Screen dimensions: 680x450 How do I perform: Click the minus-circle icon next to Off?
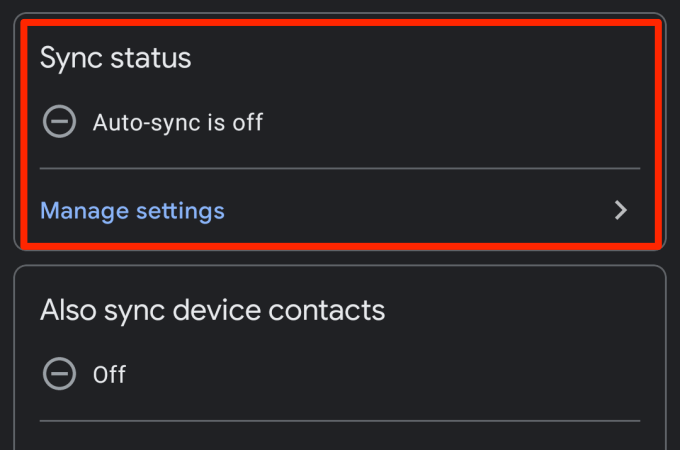coord(59,374)
